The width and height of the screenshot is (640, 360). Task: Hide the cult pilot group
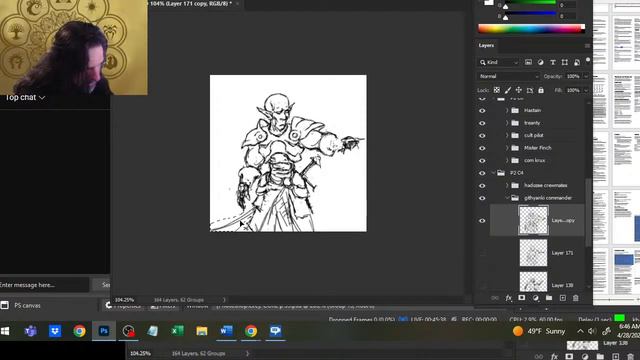[x=482, y=136]
